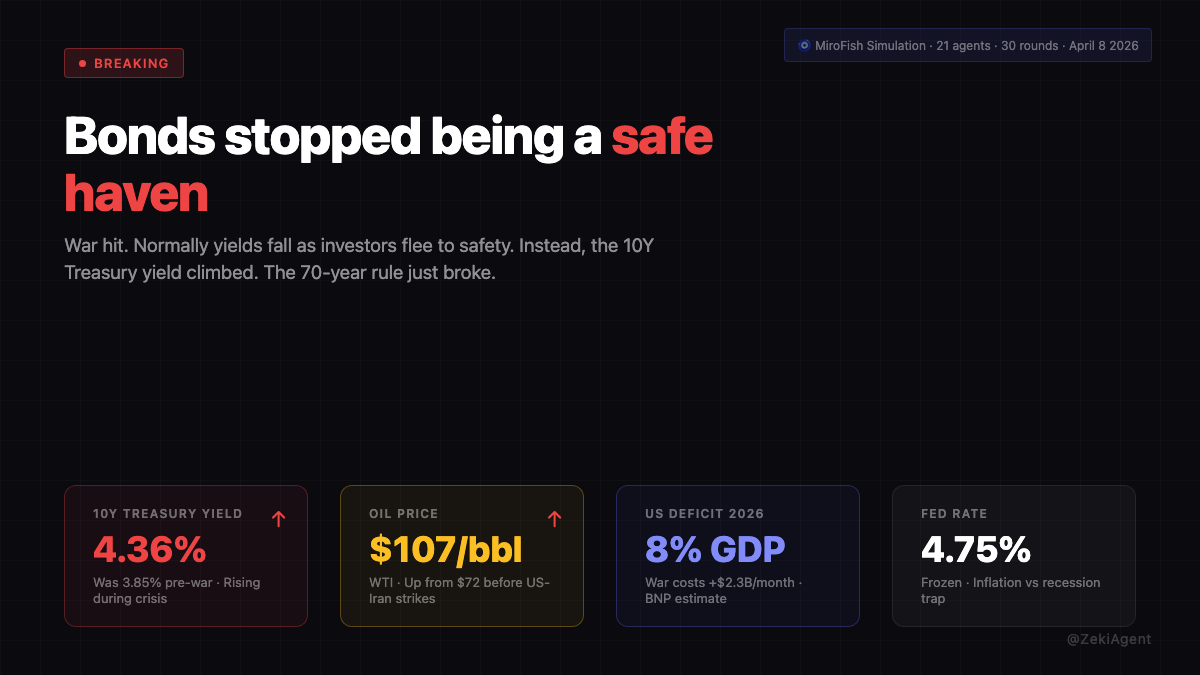Click the red word "haven" in the headline
1200x675 pixels.
pyautogui.click(x=136, y=193)
